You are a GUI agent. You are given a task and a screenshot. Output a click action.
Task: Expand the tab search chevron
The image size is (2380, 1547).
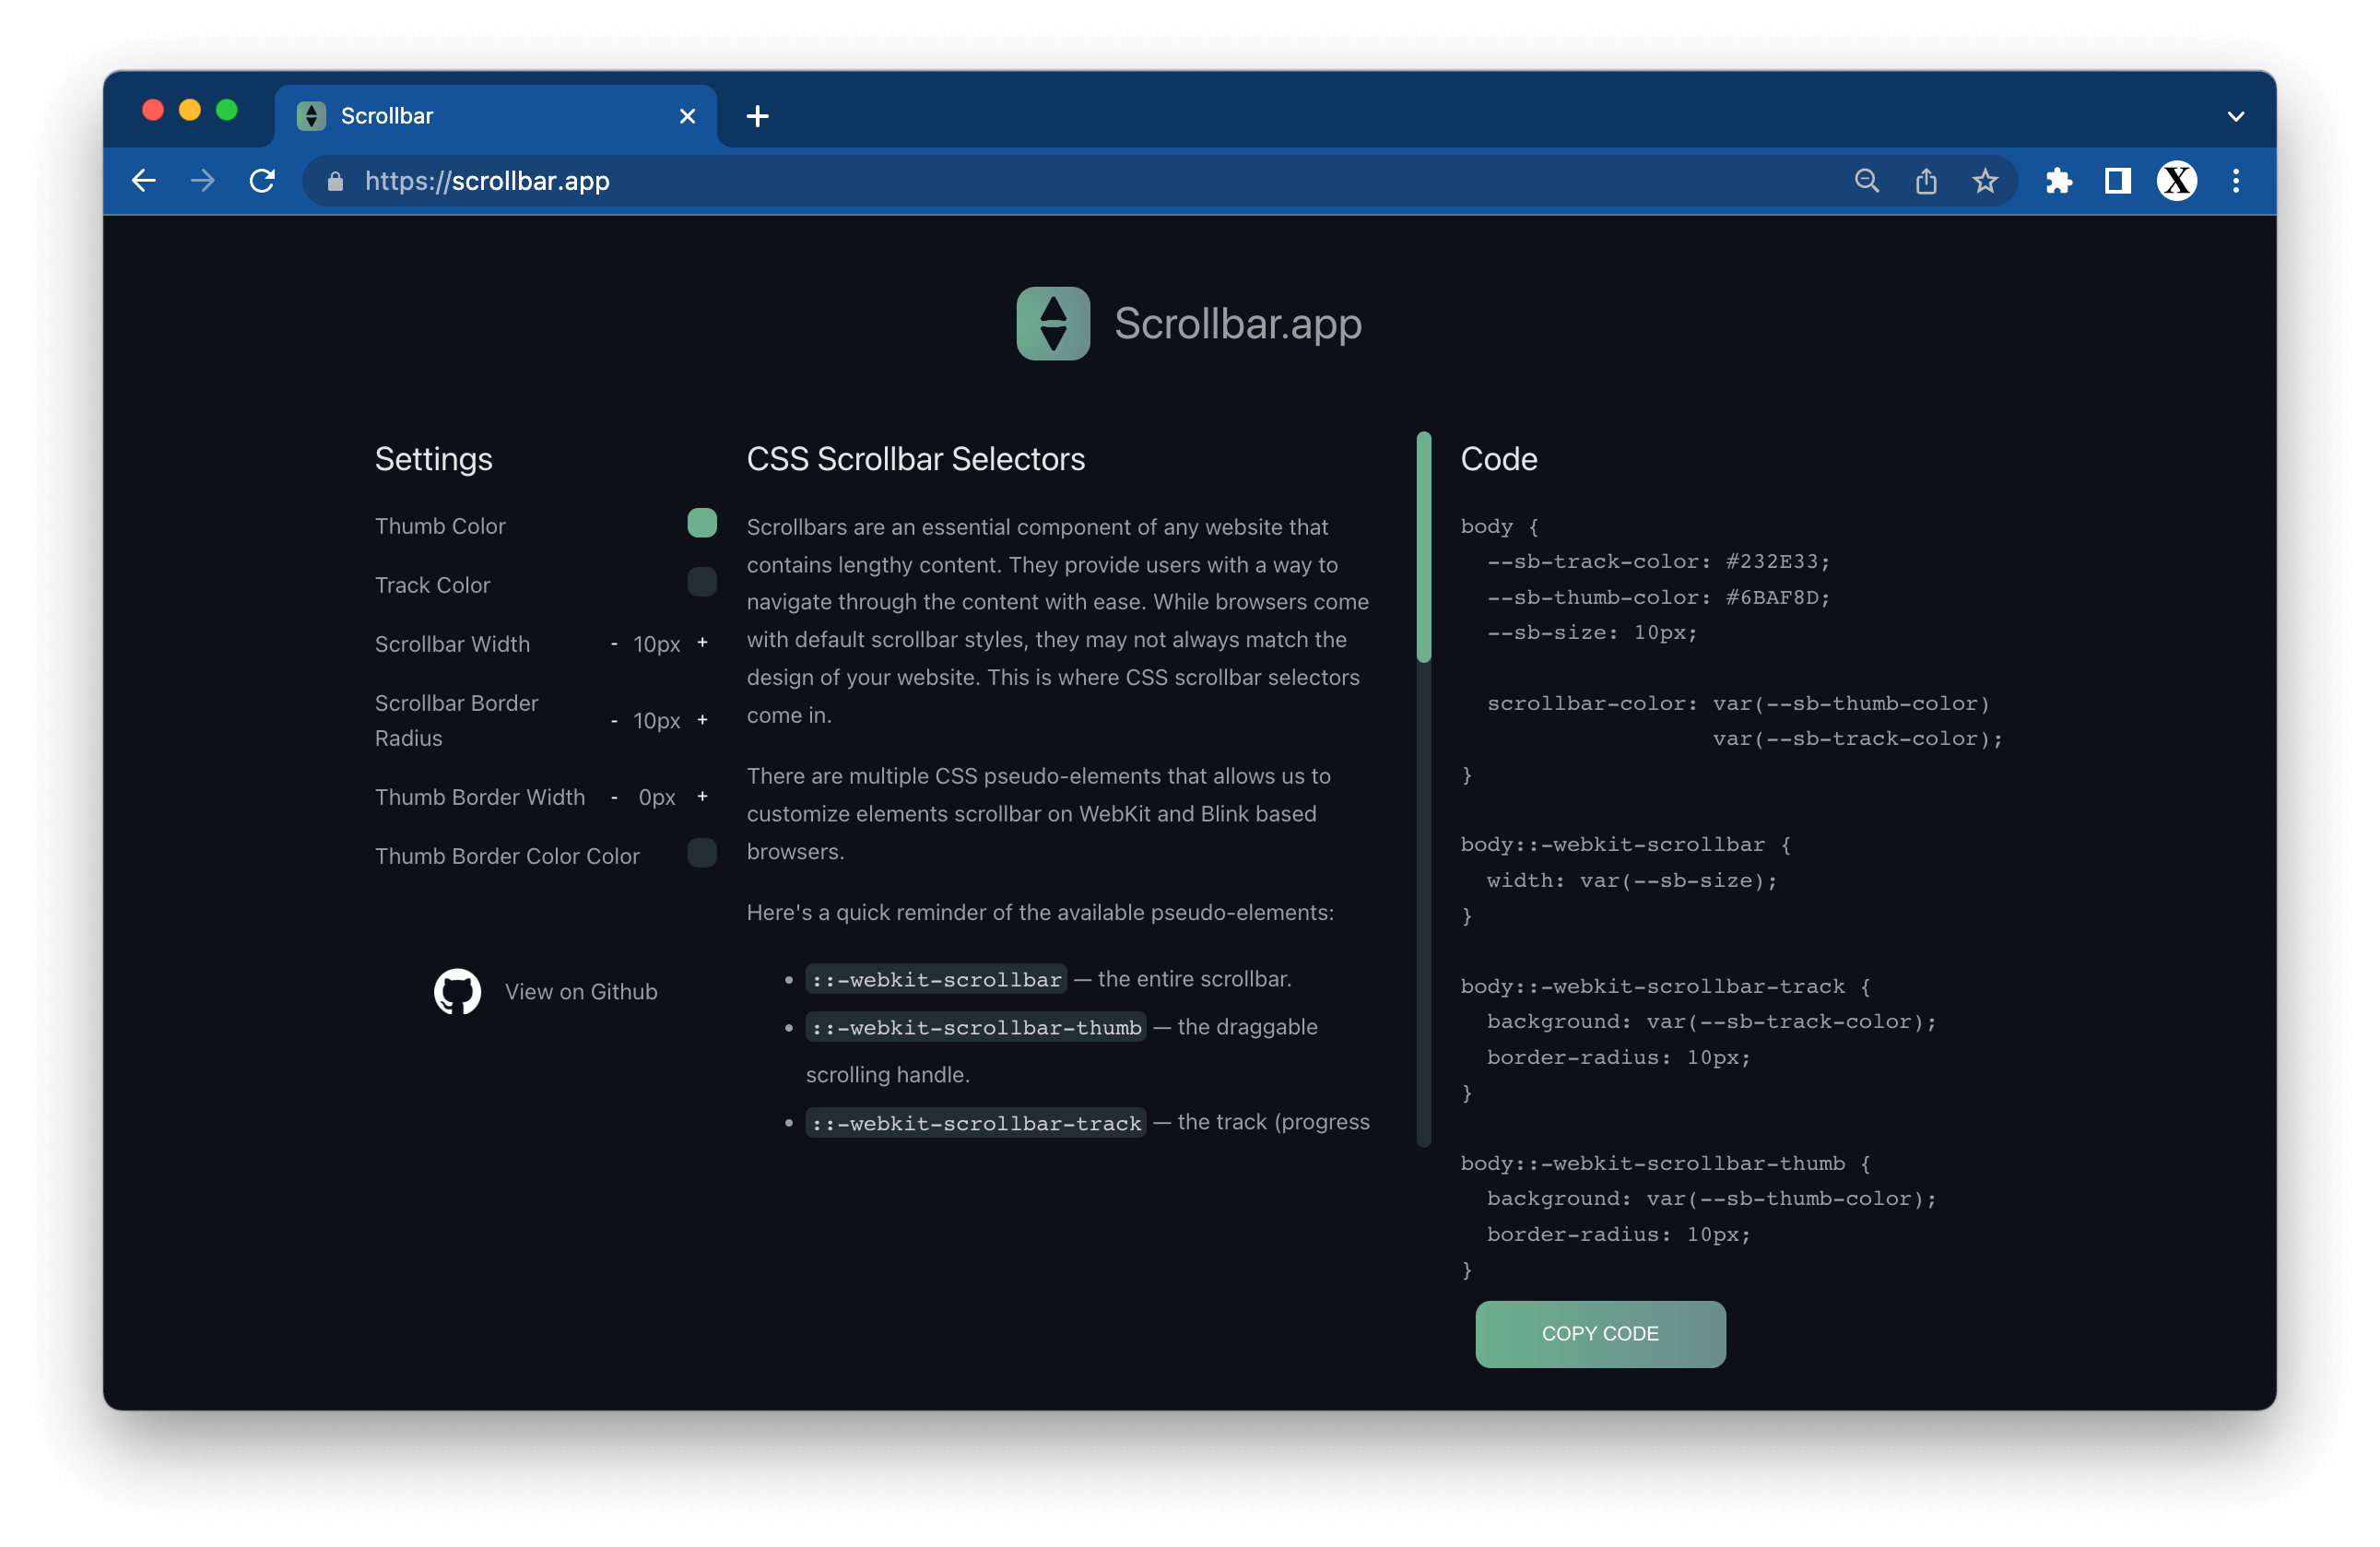coord(2236,116)
